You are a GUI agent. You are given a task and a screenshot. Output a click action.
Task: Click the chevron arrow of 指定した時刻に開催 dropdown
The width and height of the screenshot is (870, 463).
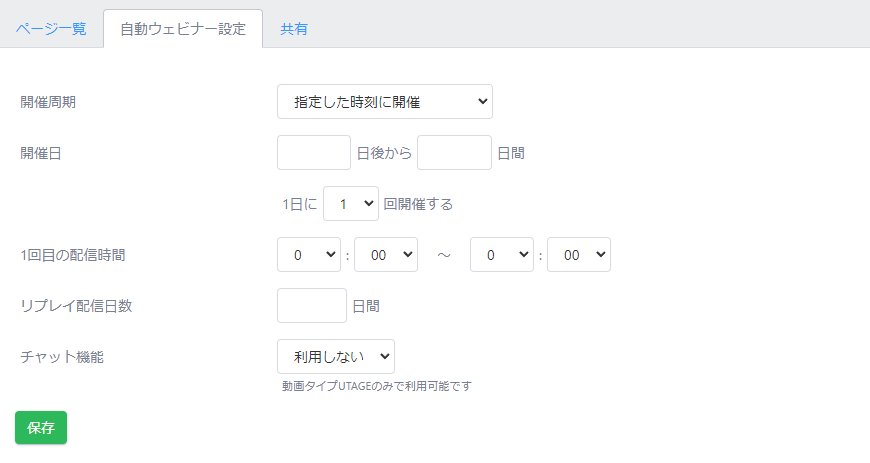(x=483, y=102)
